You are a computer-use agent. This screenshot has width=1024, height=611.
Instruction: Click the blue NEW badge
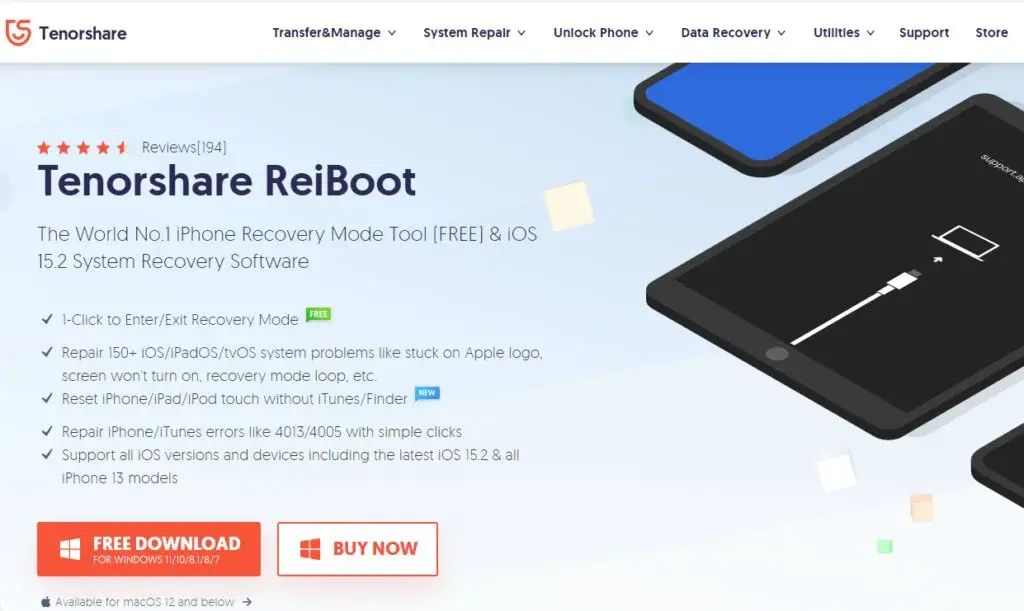pyautogui.click(x=427, y=393)
